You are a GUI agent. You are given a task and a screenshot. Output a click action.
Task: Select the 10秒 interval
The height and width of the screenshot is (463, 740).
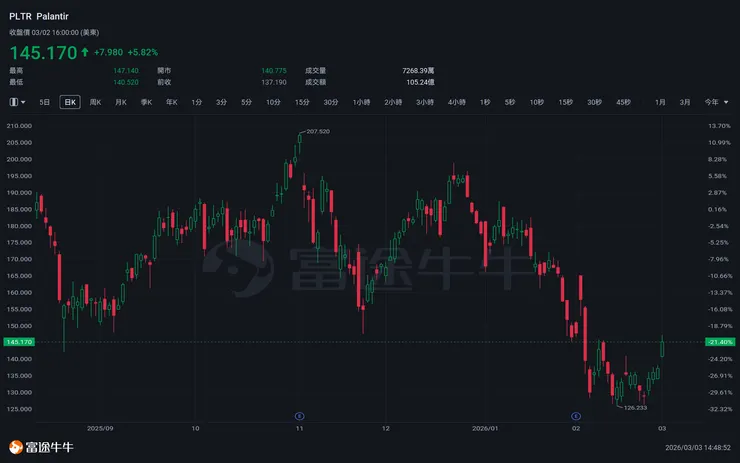click(537, 102)
